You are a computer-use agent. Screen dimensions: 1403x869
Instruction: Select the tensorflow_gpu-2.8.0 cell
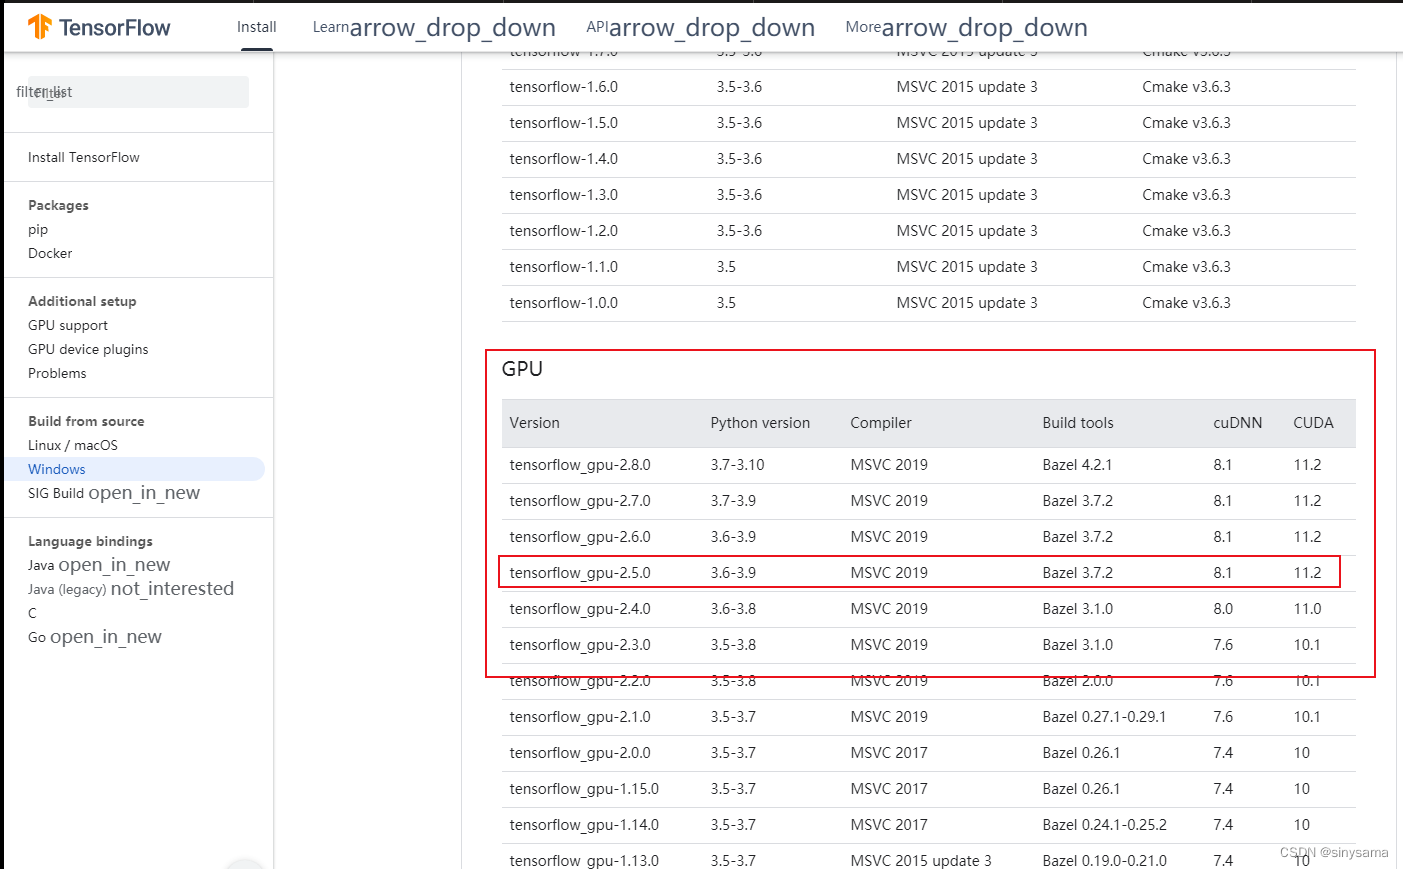tap(580, 465)
